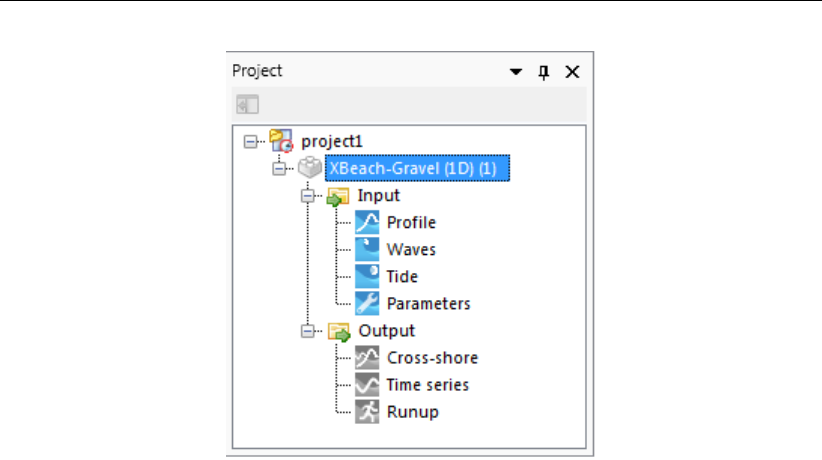Close the Project panel
Viewport: 822px width, 460px height.
point(572,72)
